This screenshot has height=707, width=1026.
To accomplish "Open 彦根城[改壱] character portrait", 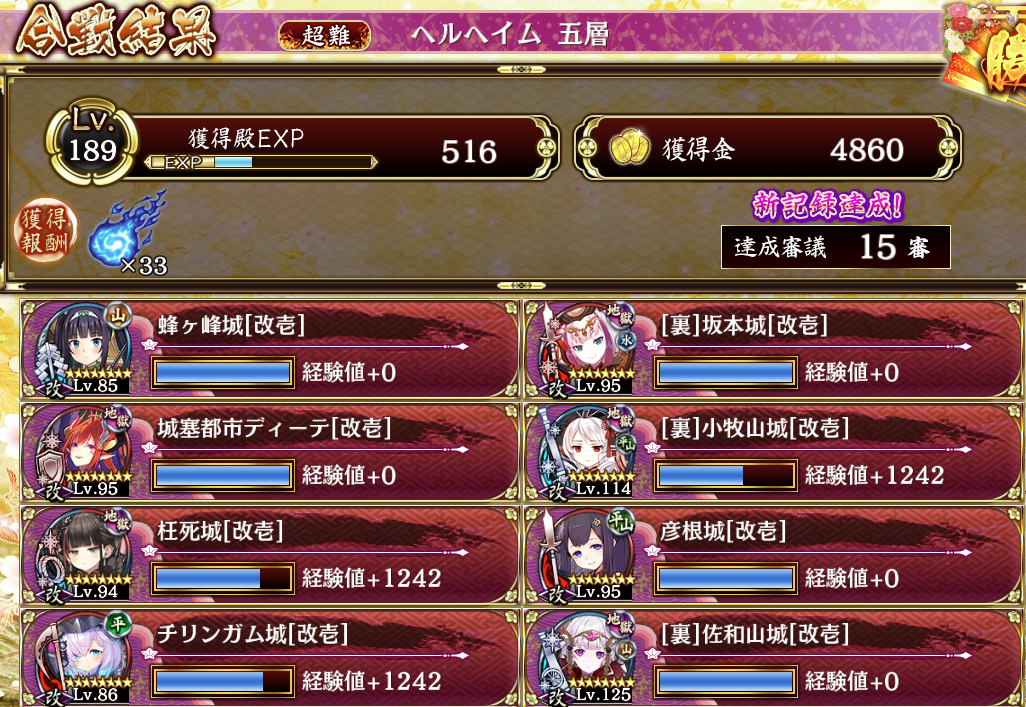I will click(586, 554).
